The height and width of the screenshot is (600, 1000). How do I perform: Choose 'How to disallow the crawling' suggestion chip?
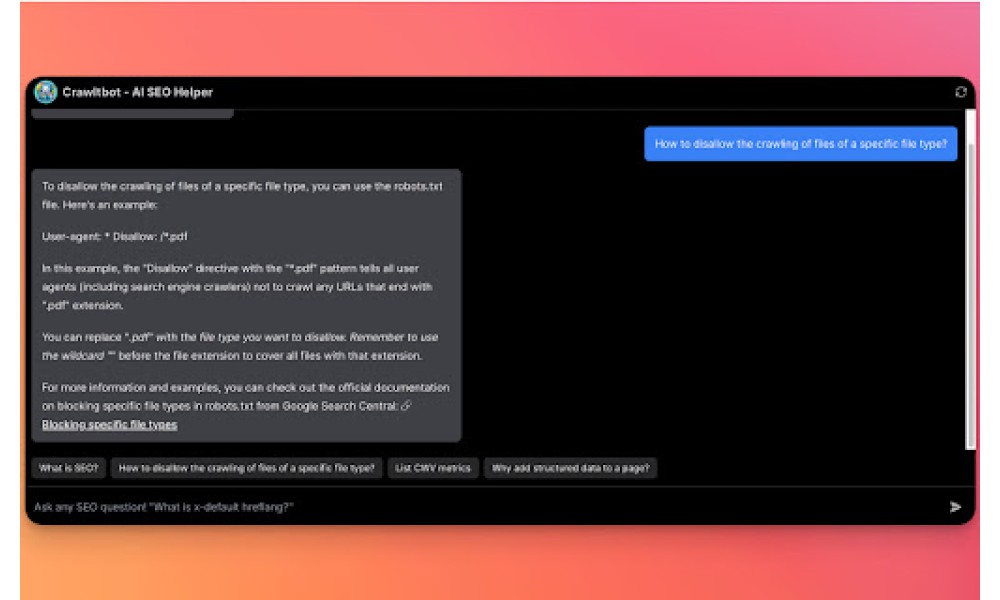(247, 468)
